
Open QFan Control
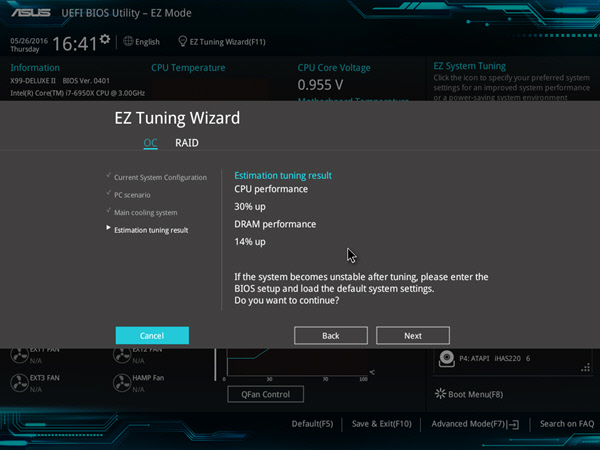(266, 394)
